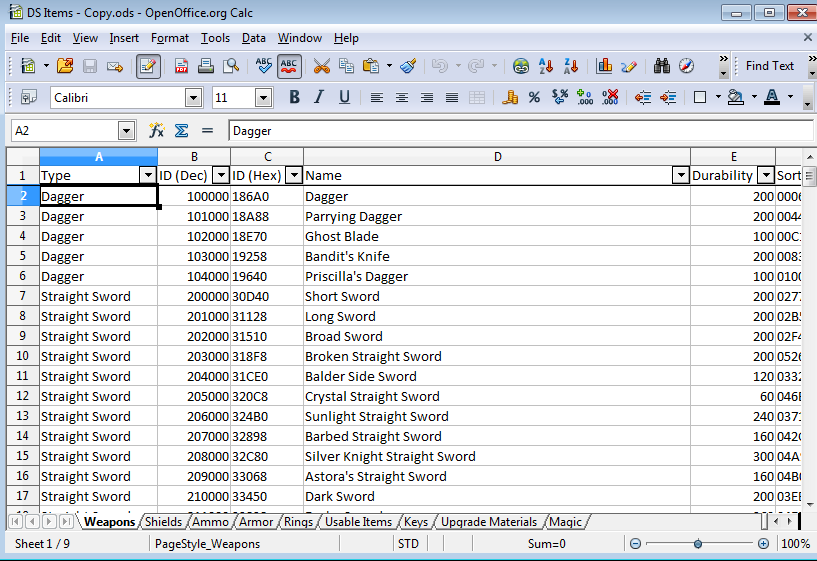Image resolution: width=817 pixels, height=561 pixels.
Task: Click the Cut scissors icon
Action: pyautogui.click(x=321, y=66)
